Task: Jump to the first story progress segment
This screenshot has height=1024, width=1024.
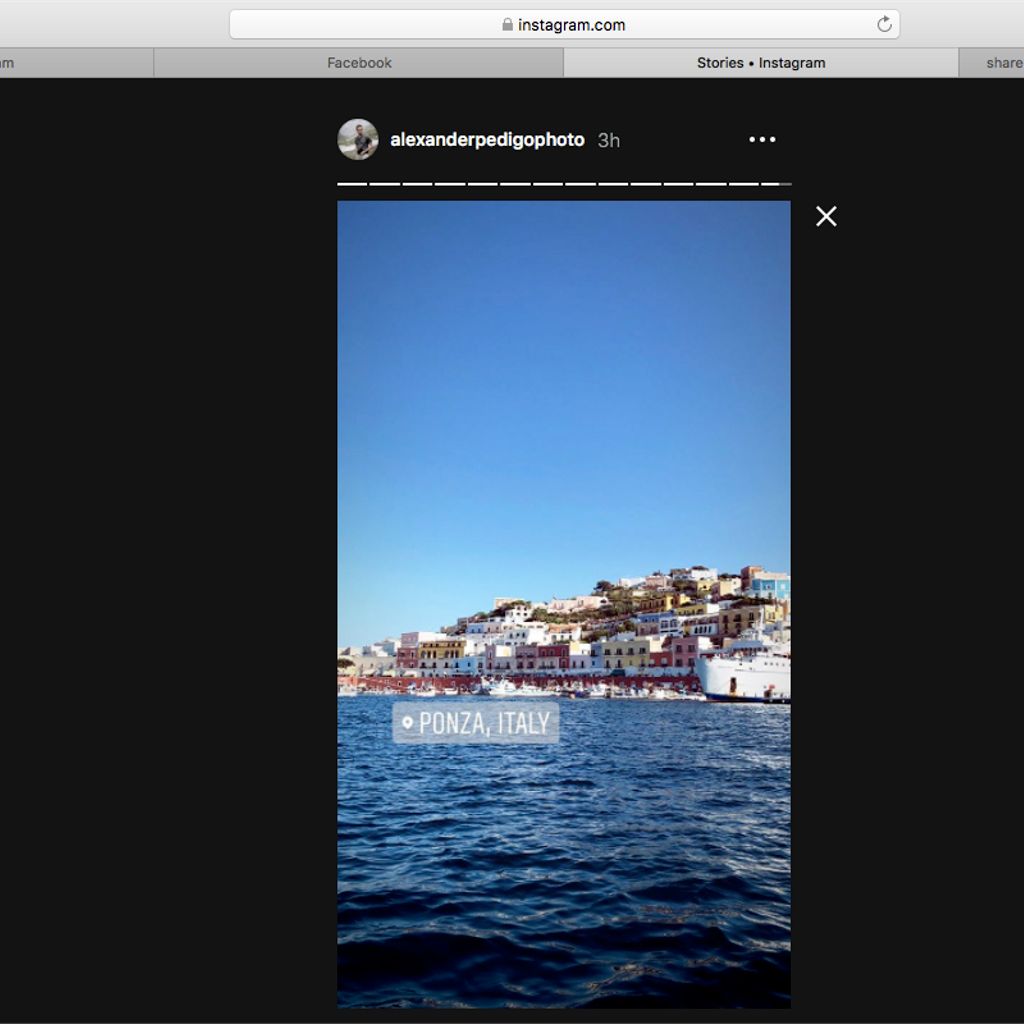Action: pyautogui.click(x=352, y=184)
